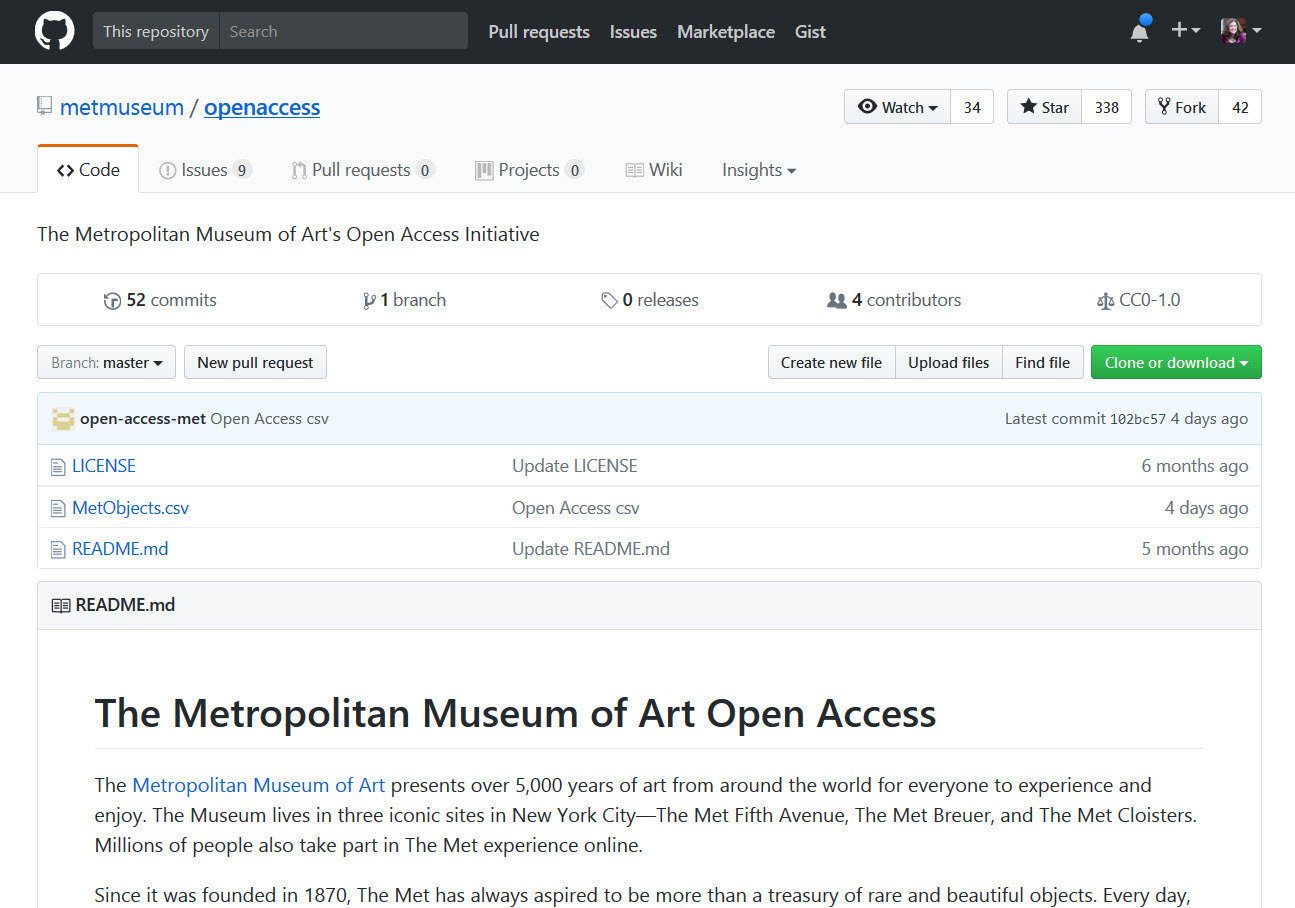Expand the Insights dropdown tab
The height and width of the screenshot is (908, 1295).
(759, 170)
